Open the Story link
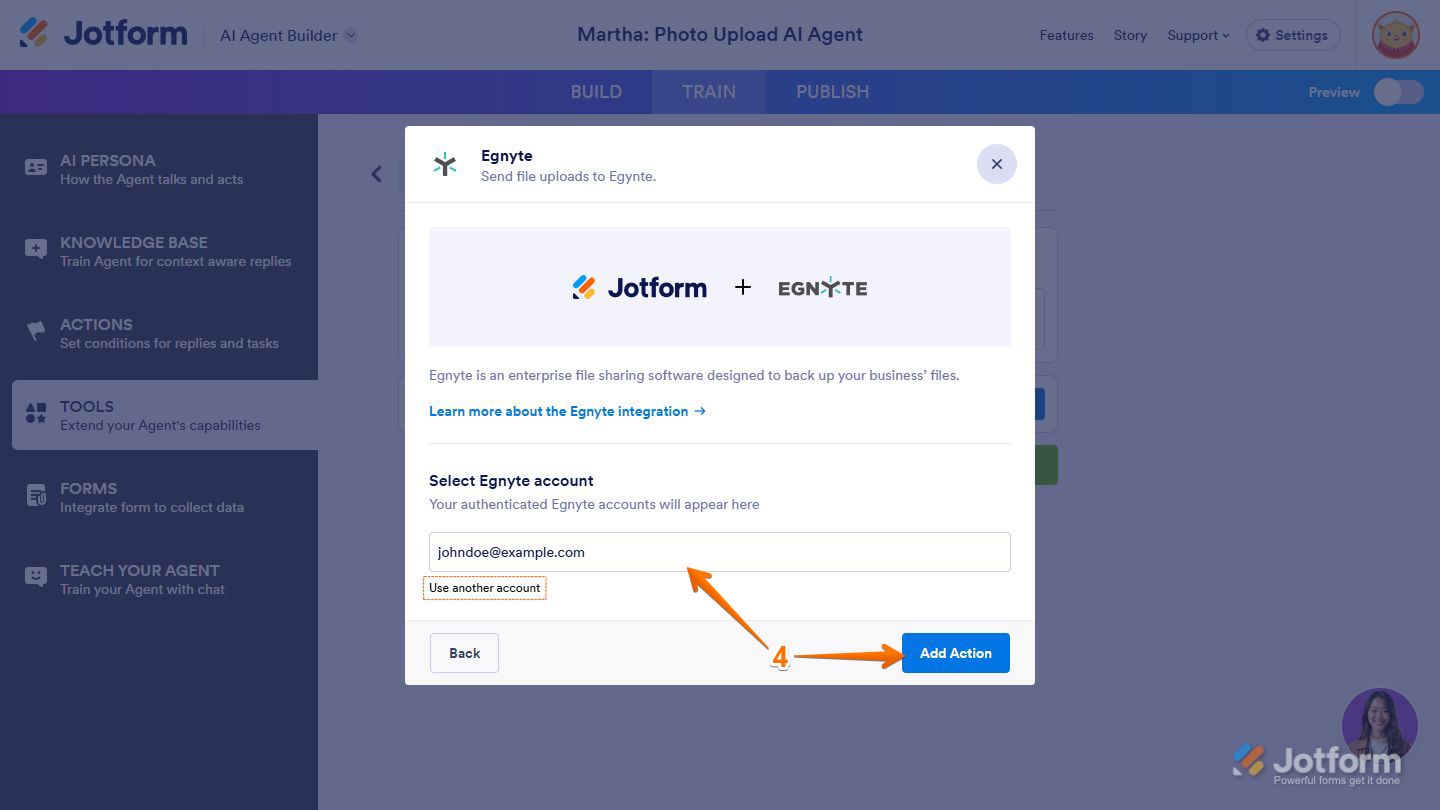Screen dimensions: 1440x810 (1130, 35)
